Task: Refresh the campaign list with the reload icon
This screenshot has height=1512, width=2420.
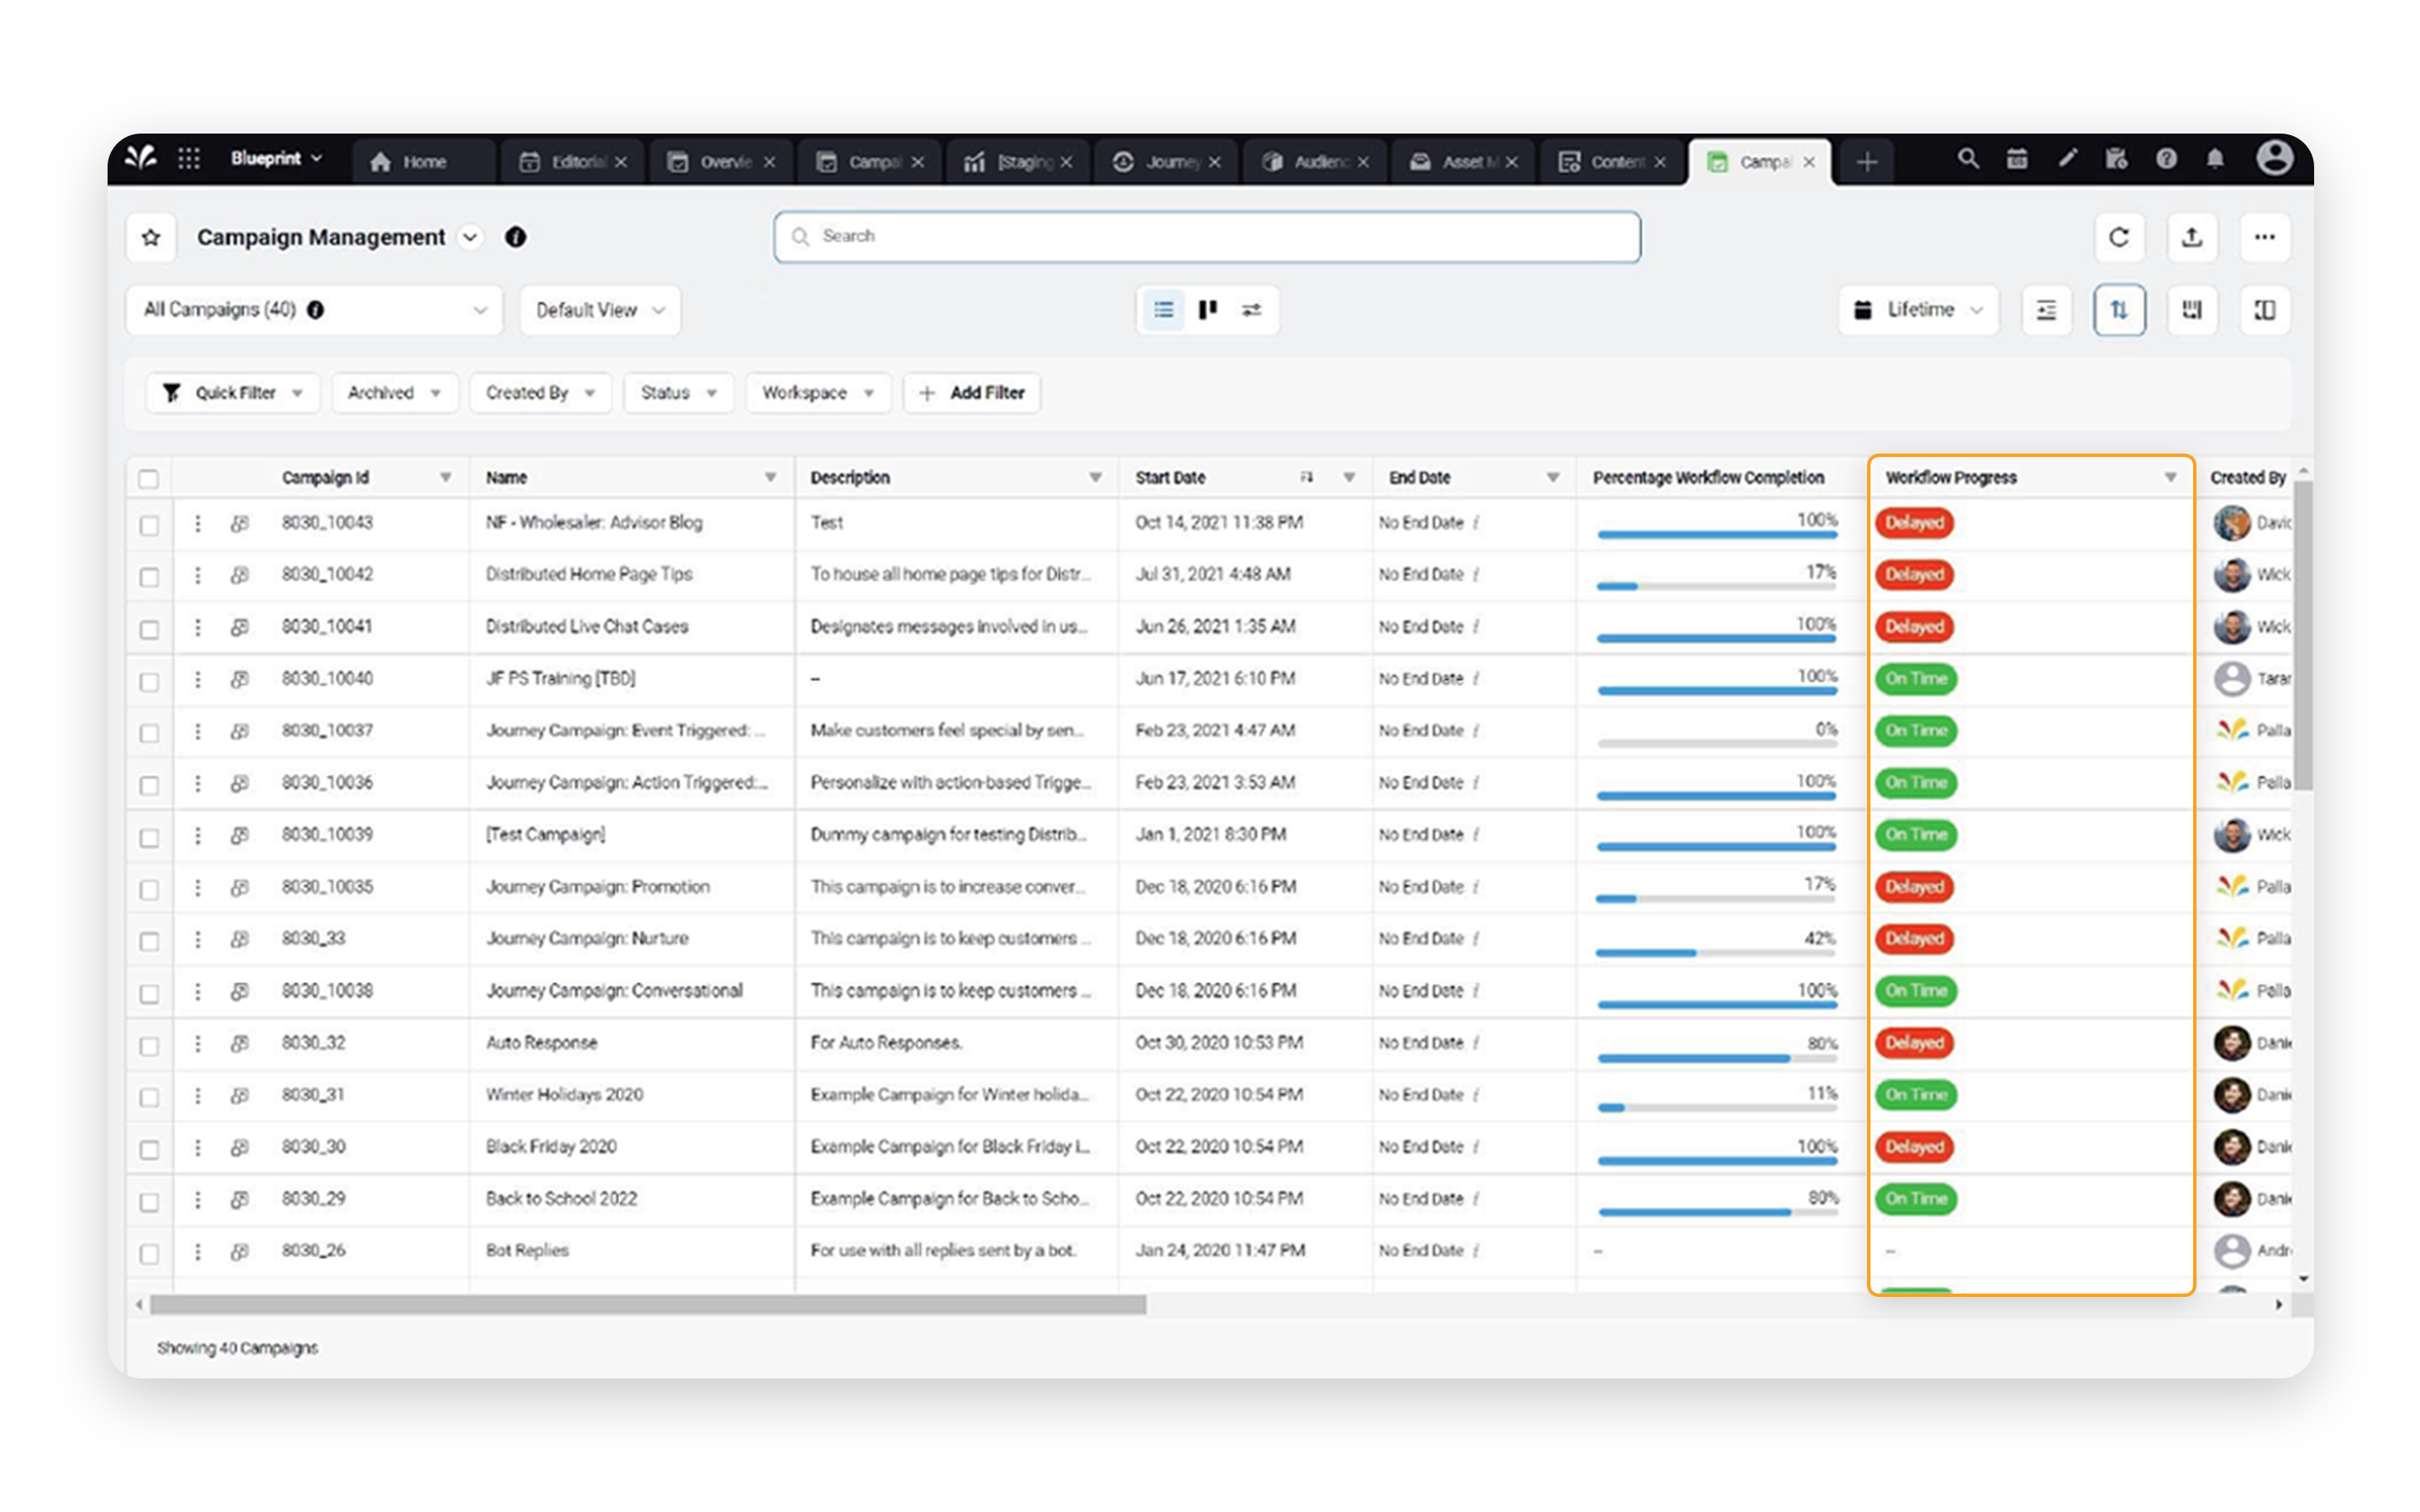Action: [x=2120, y=237]
